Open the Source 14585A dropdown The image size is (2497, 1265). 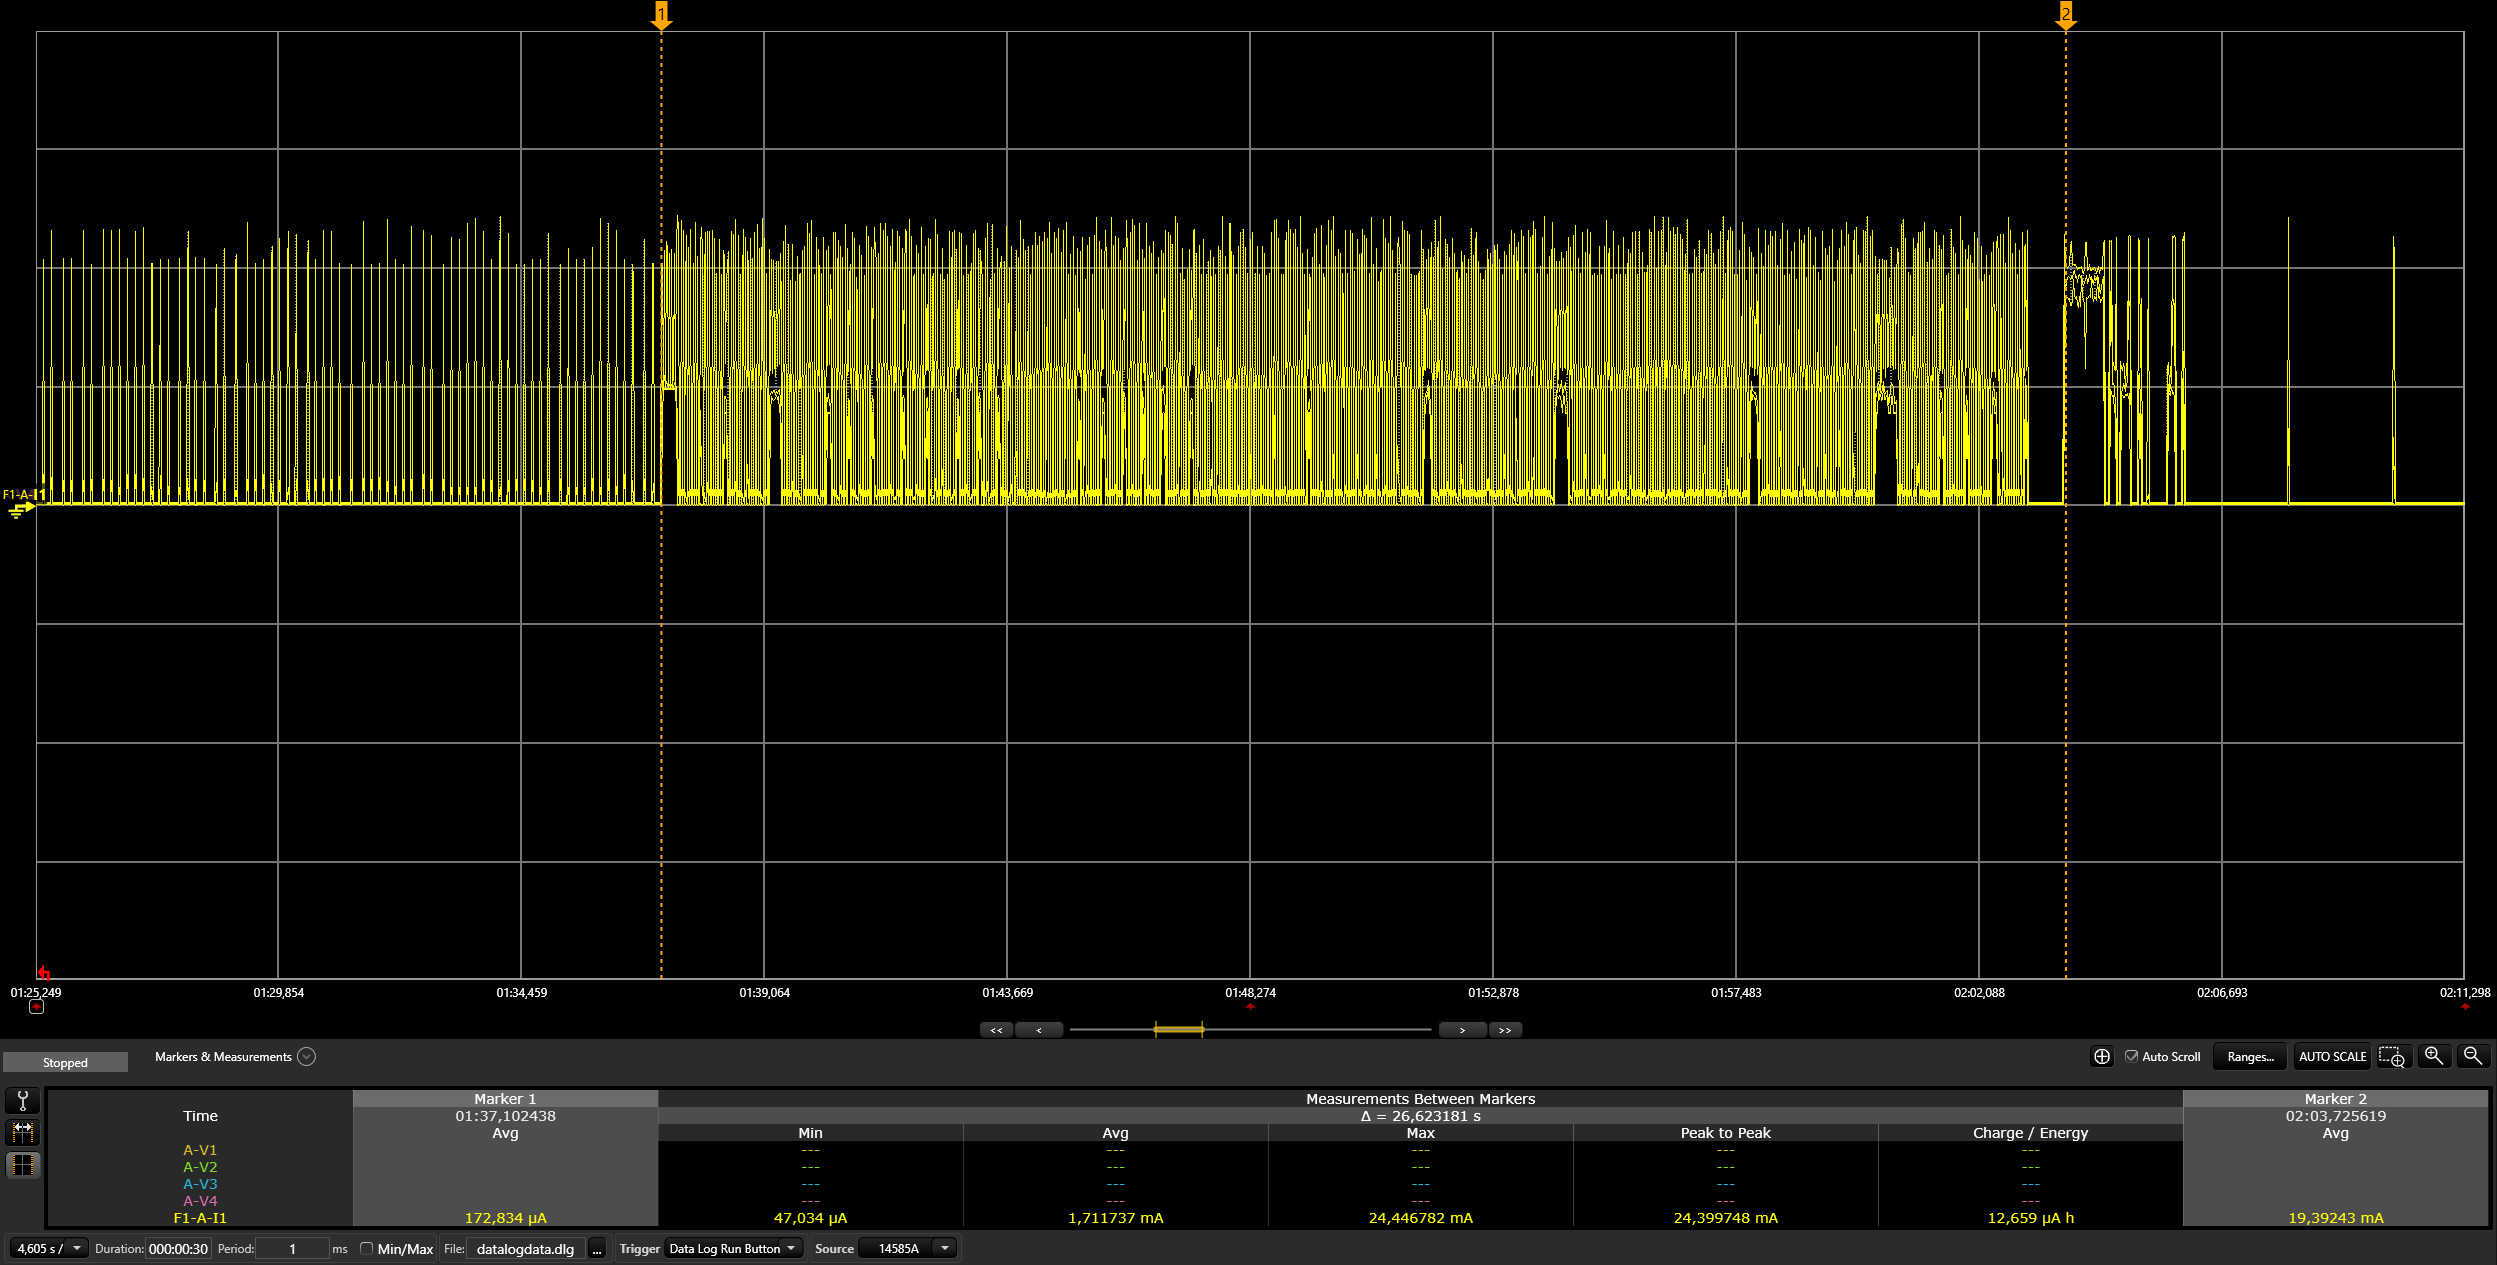(x=908, y=1248)
